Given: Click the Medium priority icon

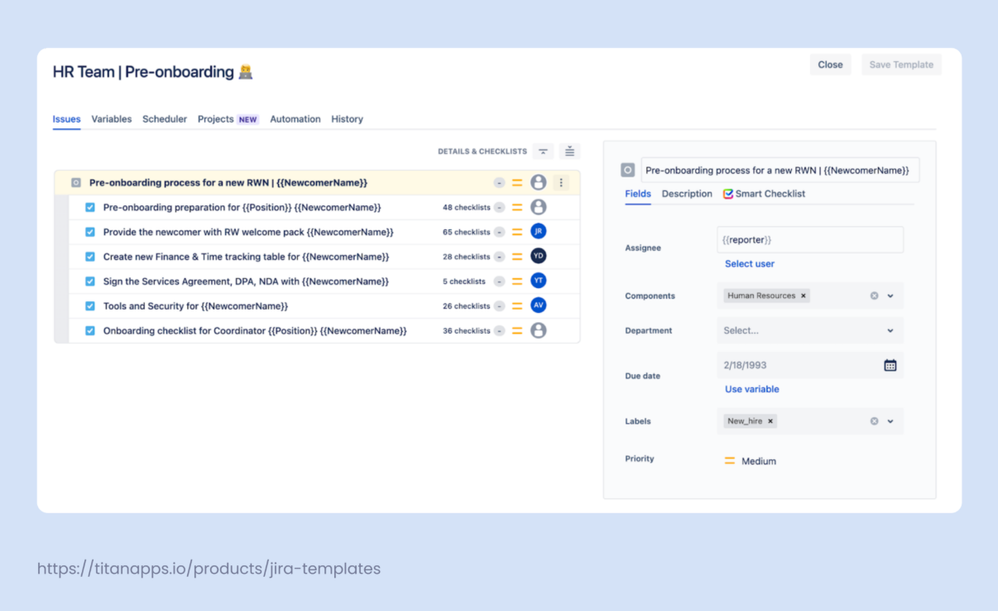Looking at the screenshot, I should pos(731,461).
